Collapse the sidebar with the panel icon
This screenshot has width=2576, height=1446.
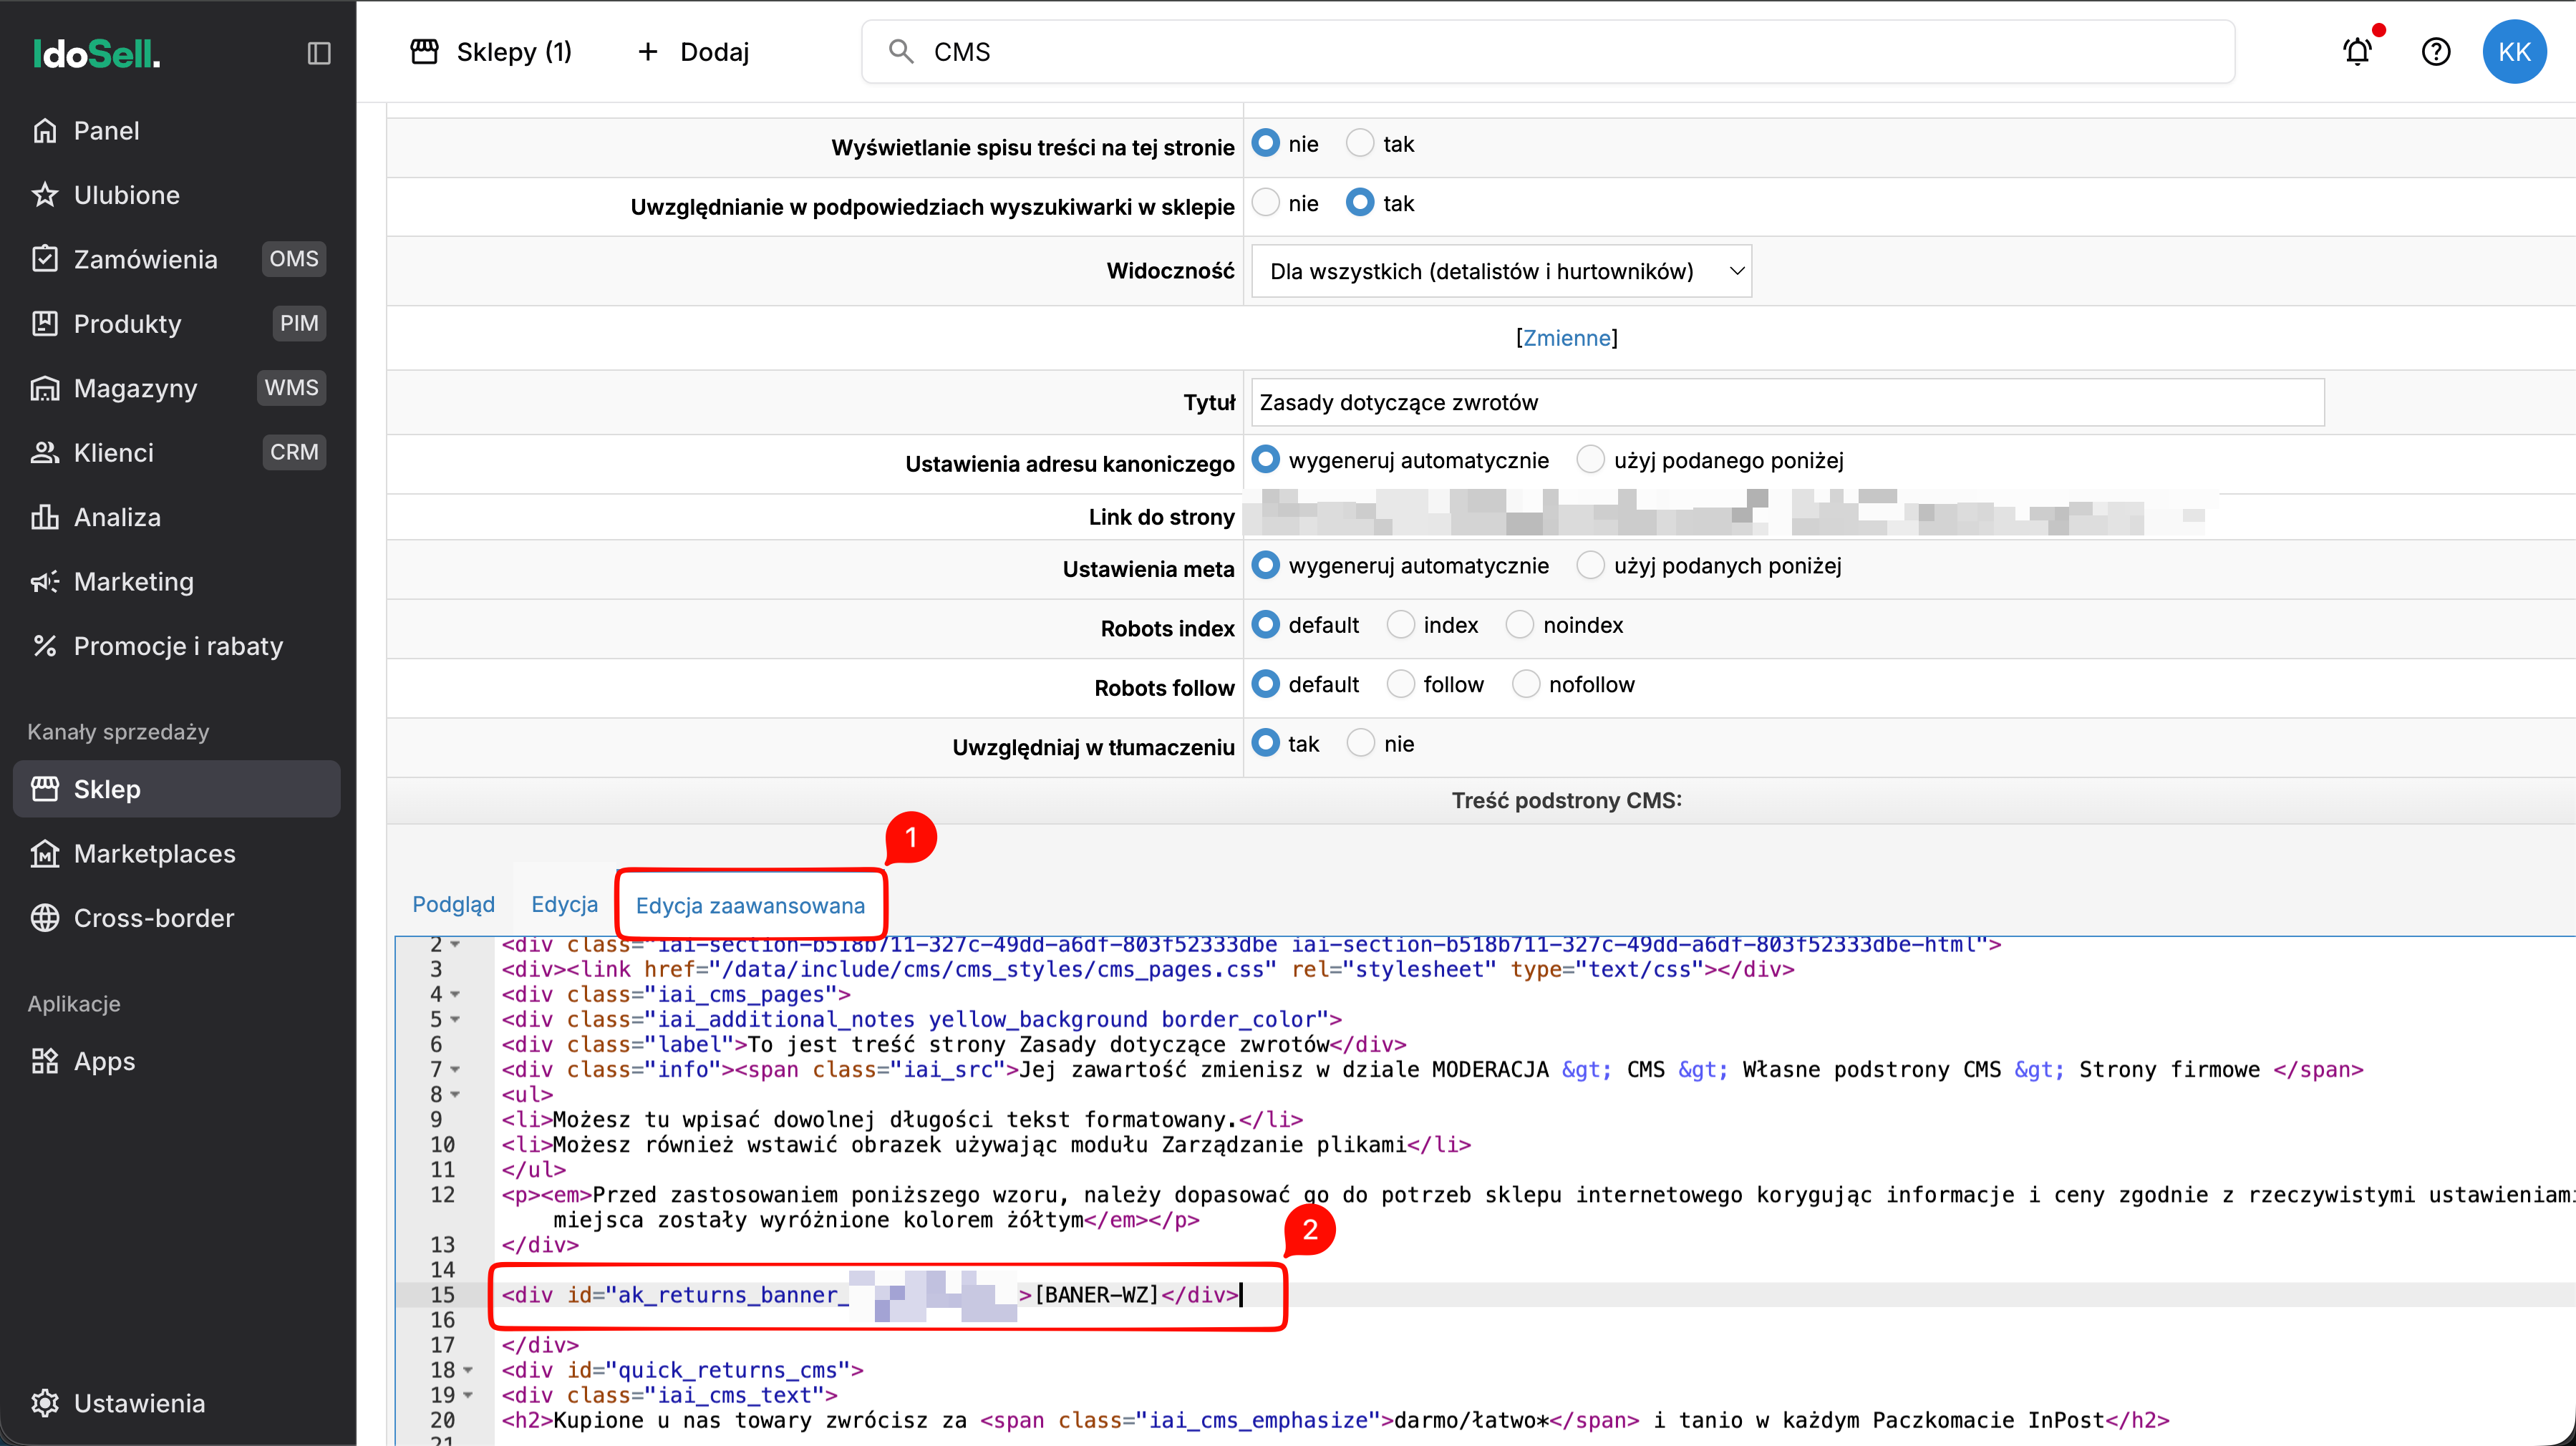[x=318, y=53]
